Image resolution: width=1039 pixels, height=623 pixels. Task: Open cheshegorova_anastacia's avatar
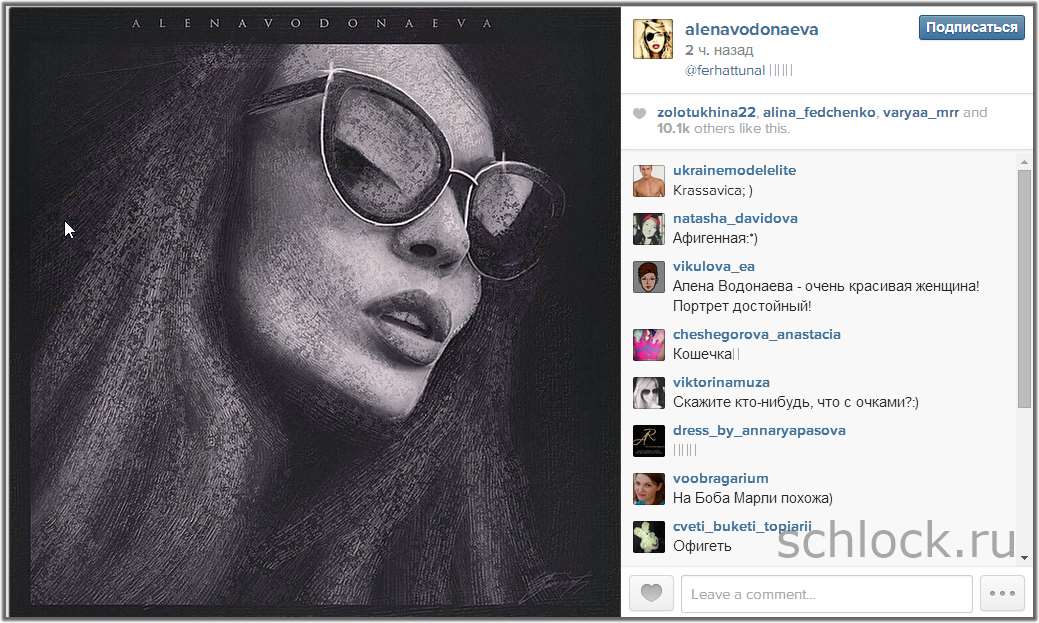pyautogui.click(x=649, y=344)
